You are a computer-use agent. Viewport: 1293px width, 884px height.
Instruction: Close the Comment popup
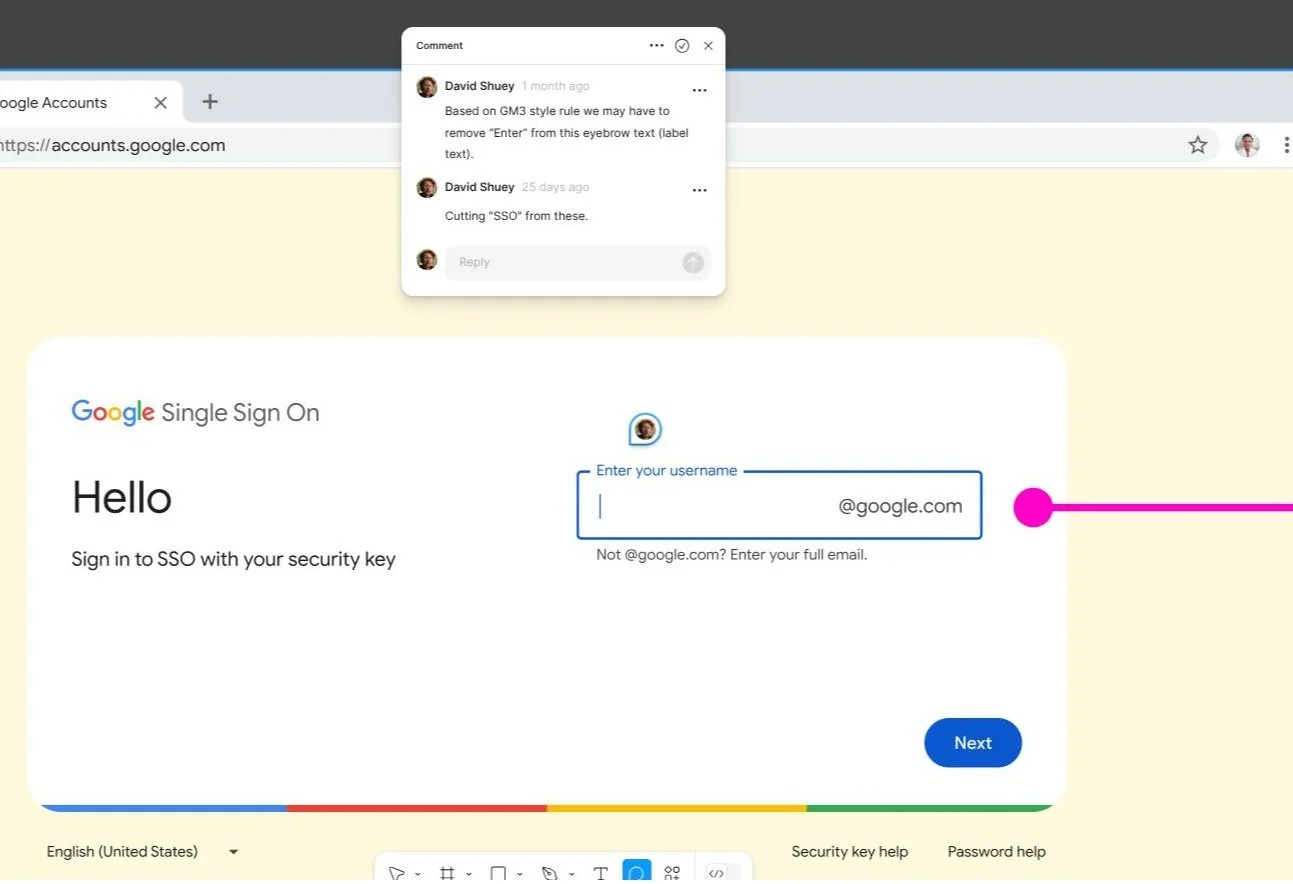708,46
